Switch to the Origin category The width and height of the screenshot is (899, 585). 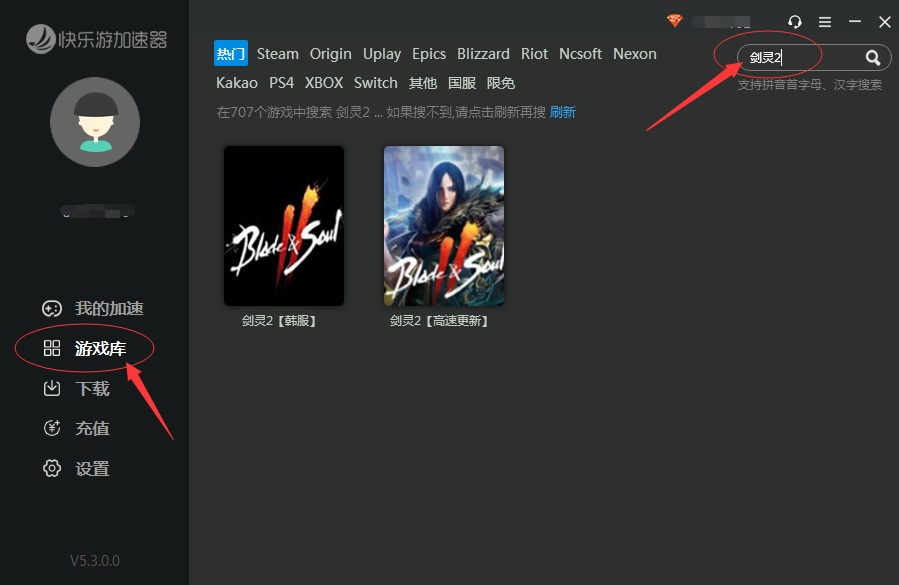click(x=331, y=54)
